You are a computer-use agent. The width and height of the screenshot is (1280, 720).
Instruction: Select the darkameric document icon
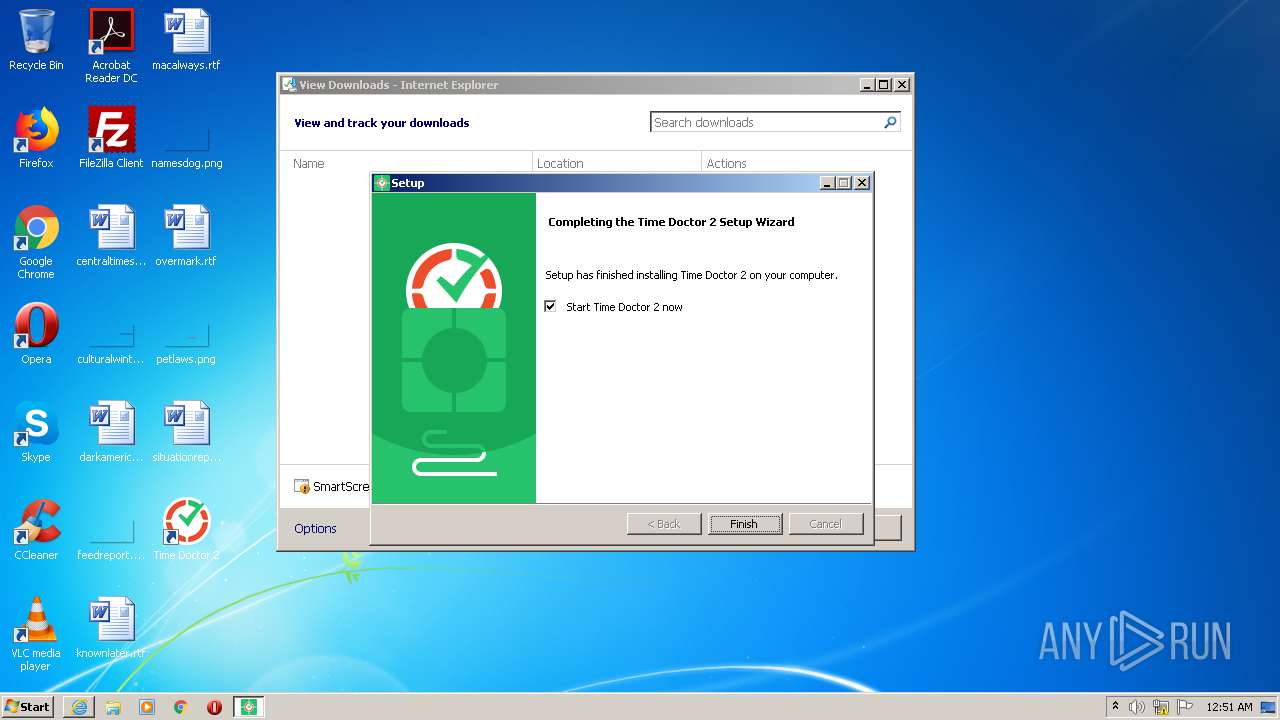[111, 432]
